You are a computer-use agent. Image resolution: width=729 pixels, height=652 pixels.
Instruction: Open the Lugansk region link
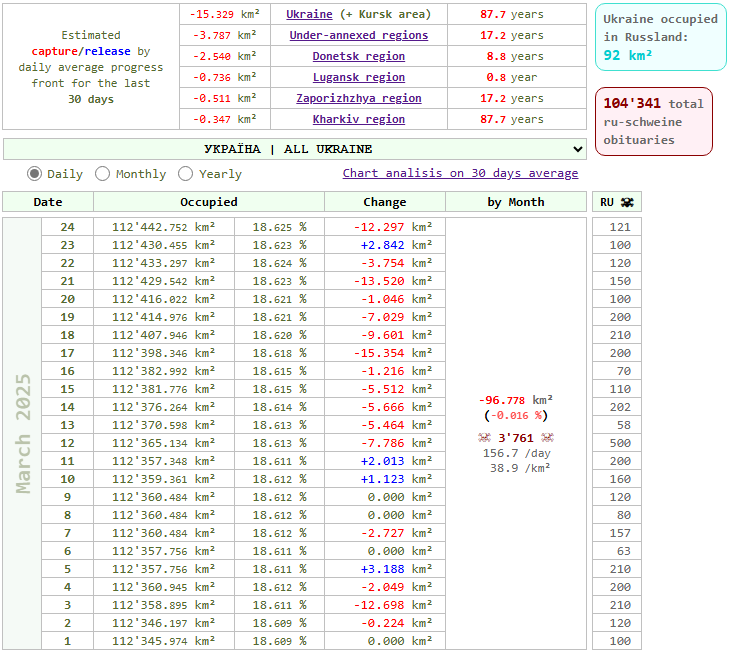[358, 77]
